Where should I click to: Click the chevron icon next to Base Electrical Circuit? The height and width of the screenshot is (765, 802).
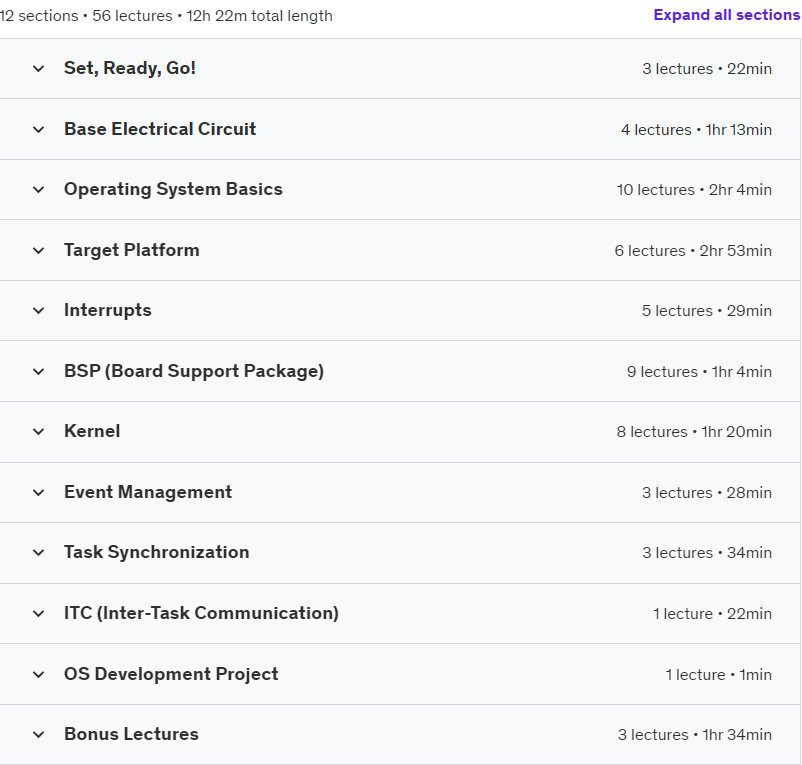point(38,129)
